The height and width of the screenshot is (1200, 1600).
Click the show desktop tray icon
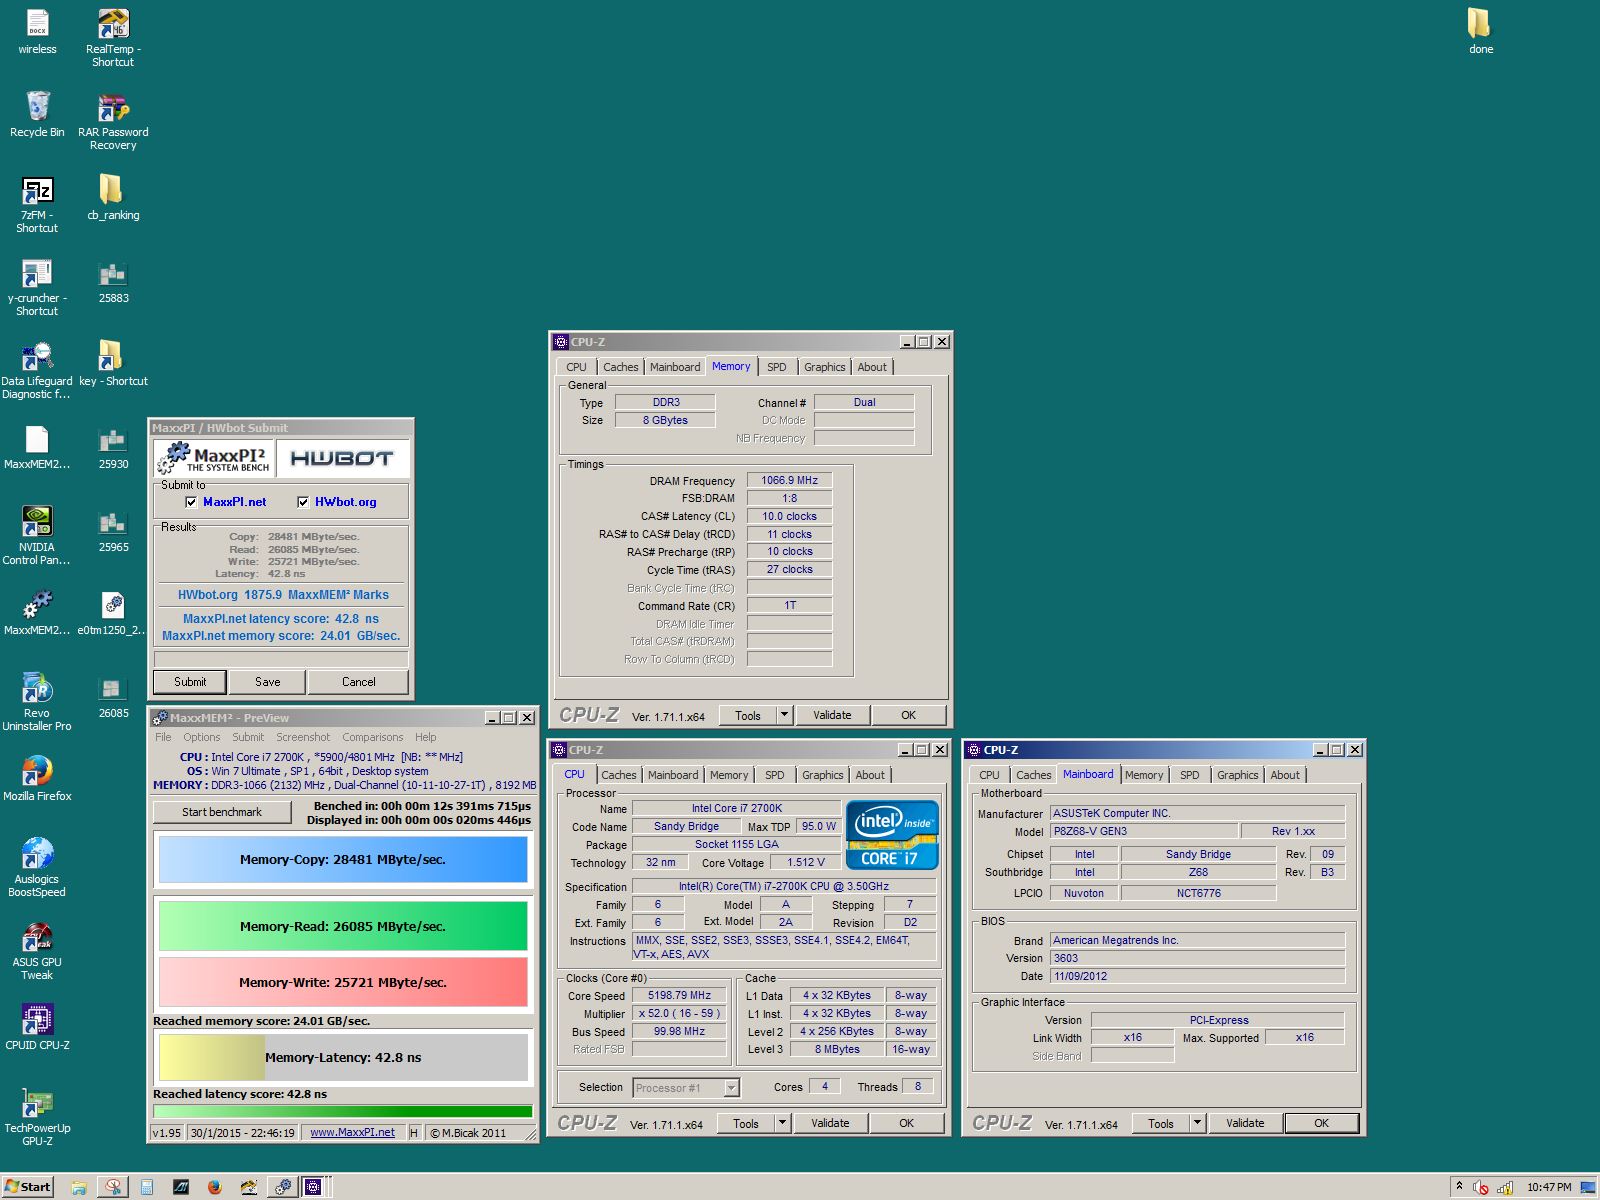coord(1588,1187)
